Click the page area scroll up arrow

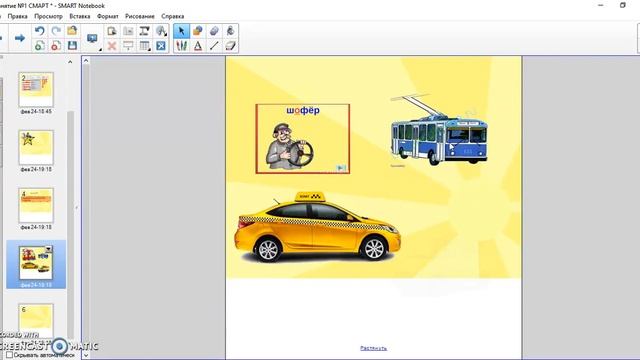point(86,61)
